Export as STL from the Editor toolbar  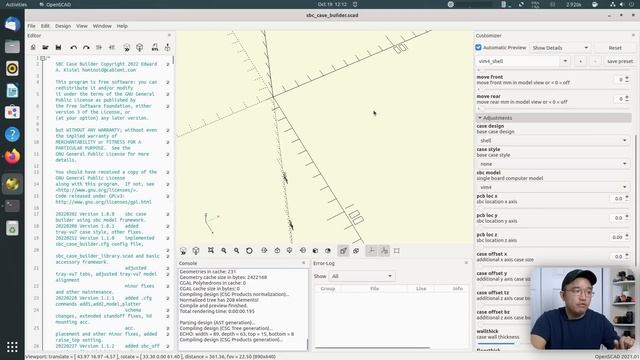click(x=155, y=47)
